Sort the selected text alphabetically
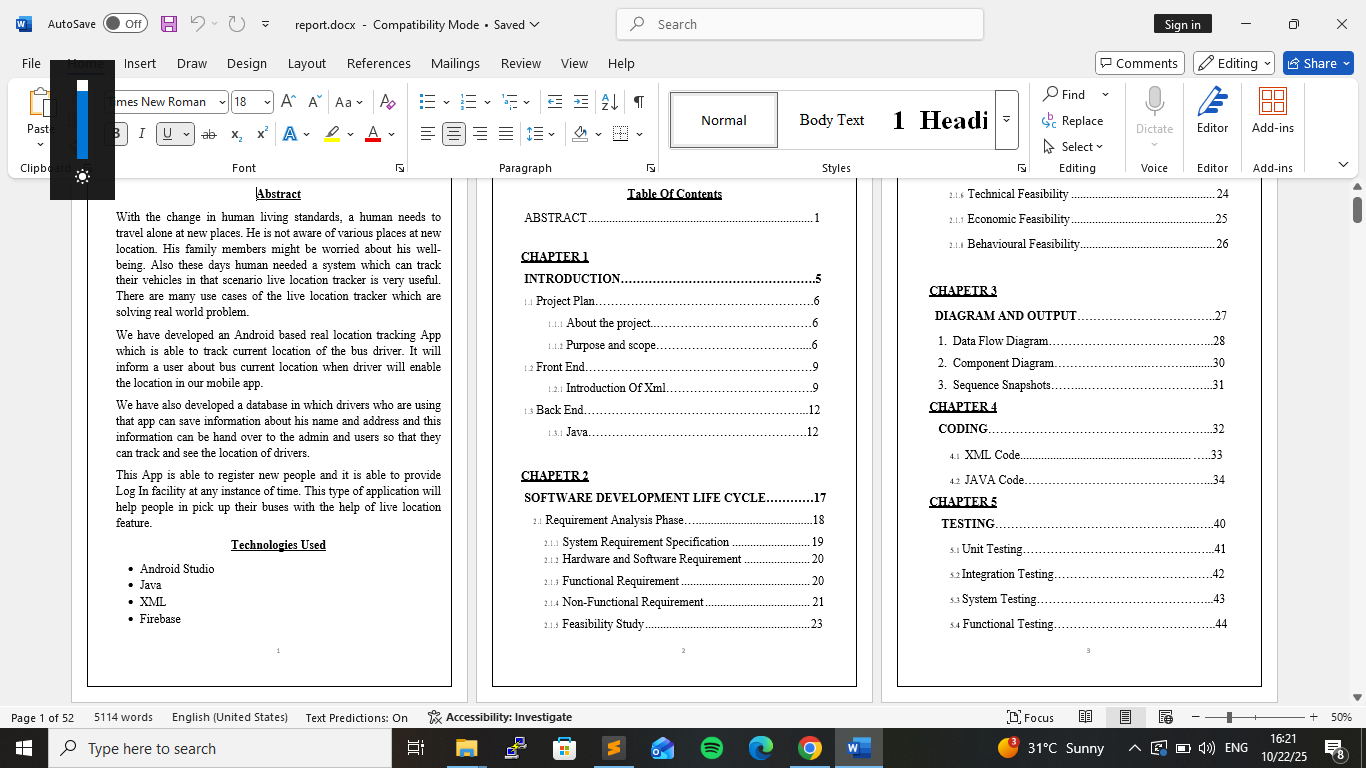This screenshot has height=768, width=1366. click(609, 102)
